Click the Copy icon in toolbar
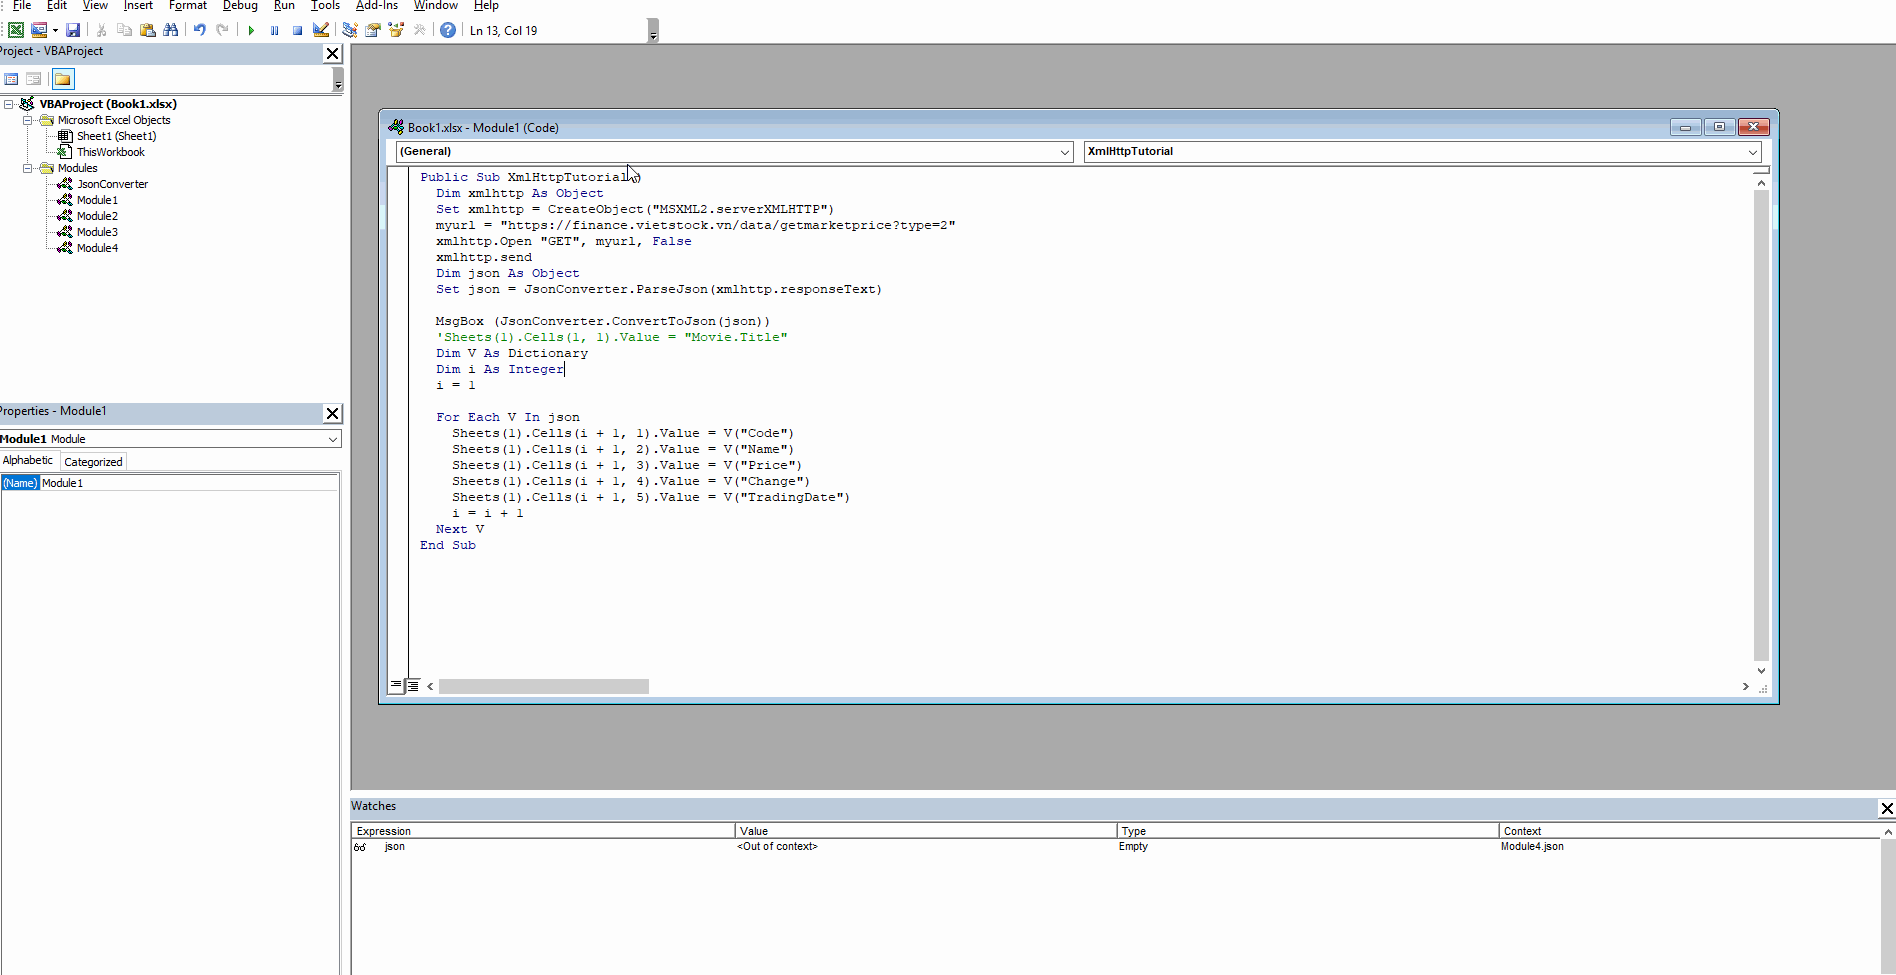Screen dimensions: 1896x975 tap(124, 30)
